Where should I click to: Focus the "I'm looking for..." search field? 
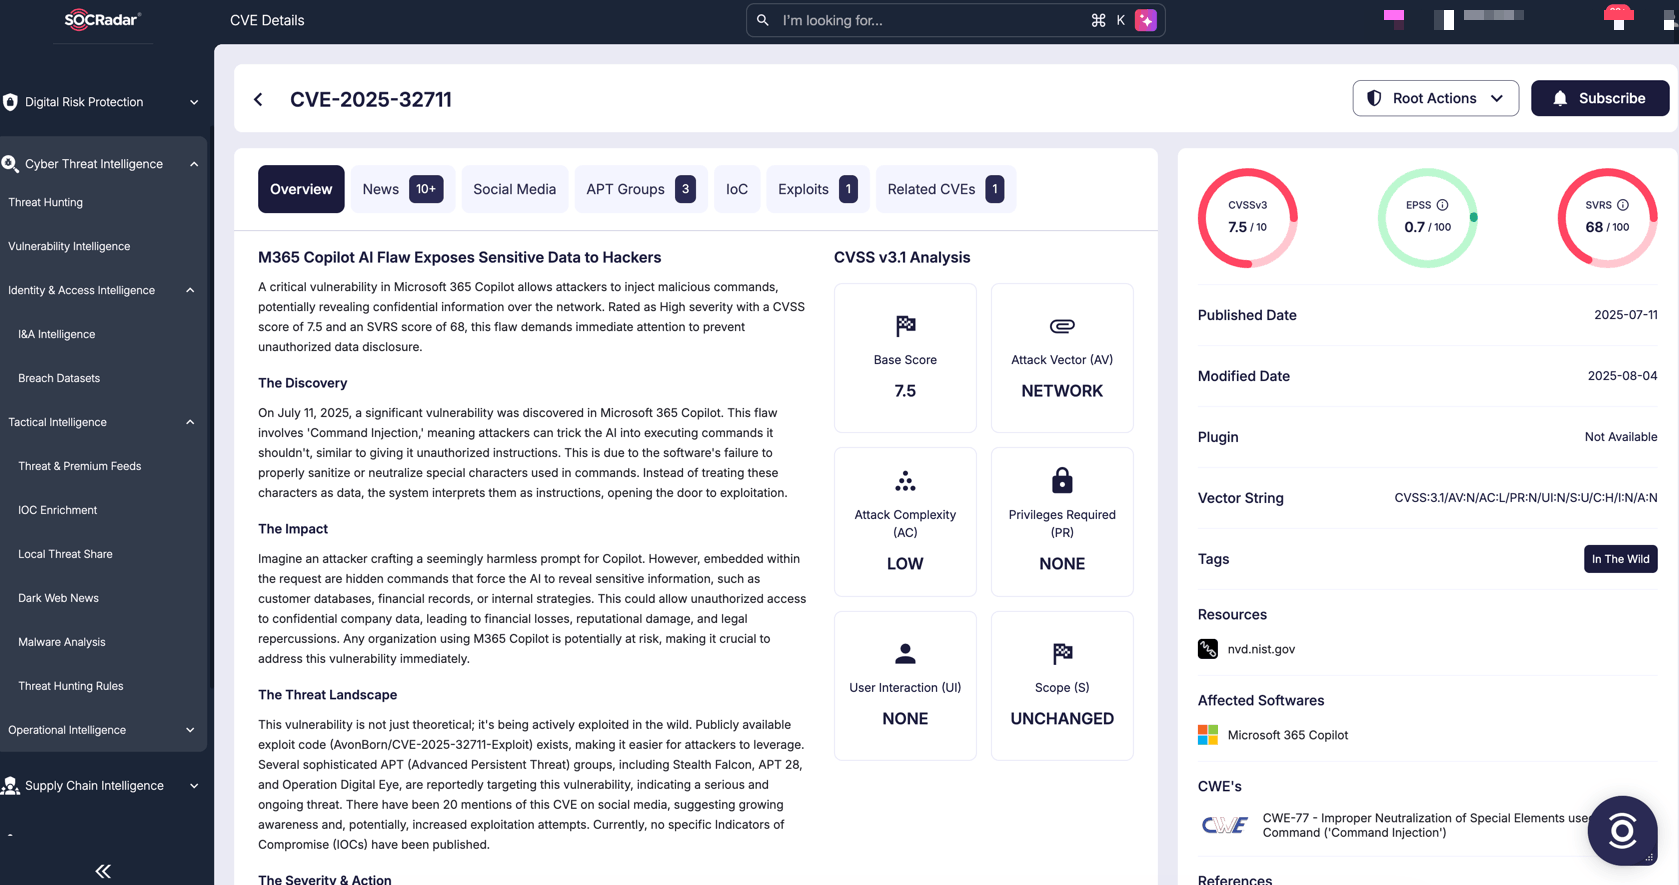click(x=955, y=20)
